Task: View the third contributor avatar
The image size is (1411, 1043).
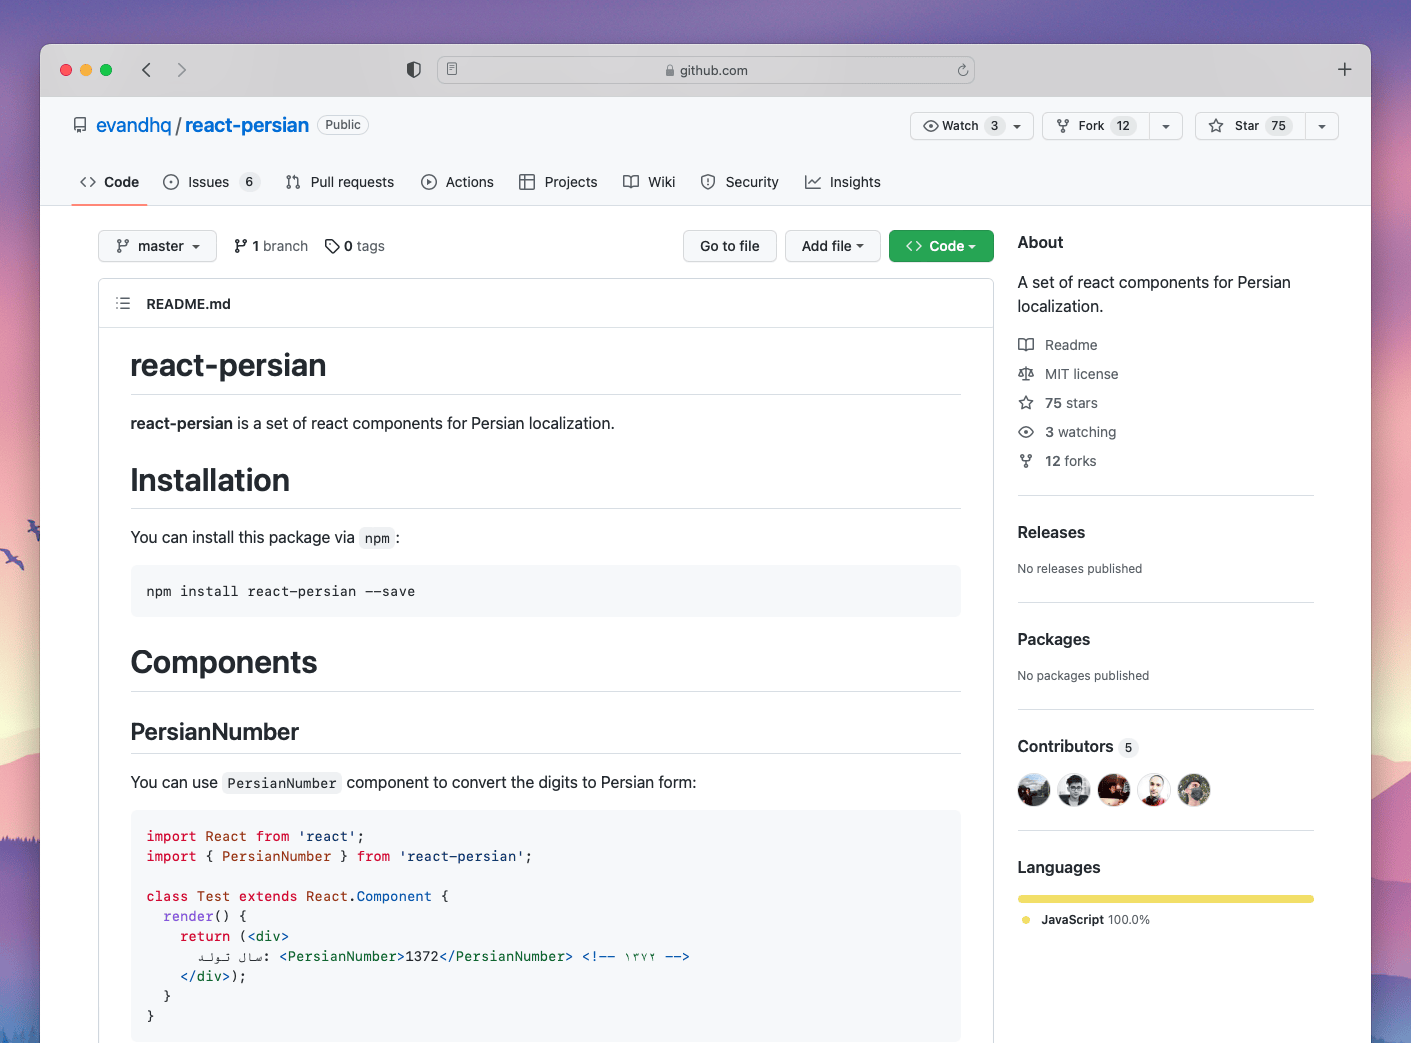Action: (x=1114, y=790)
